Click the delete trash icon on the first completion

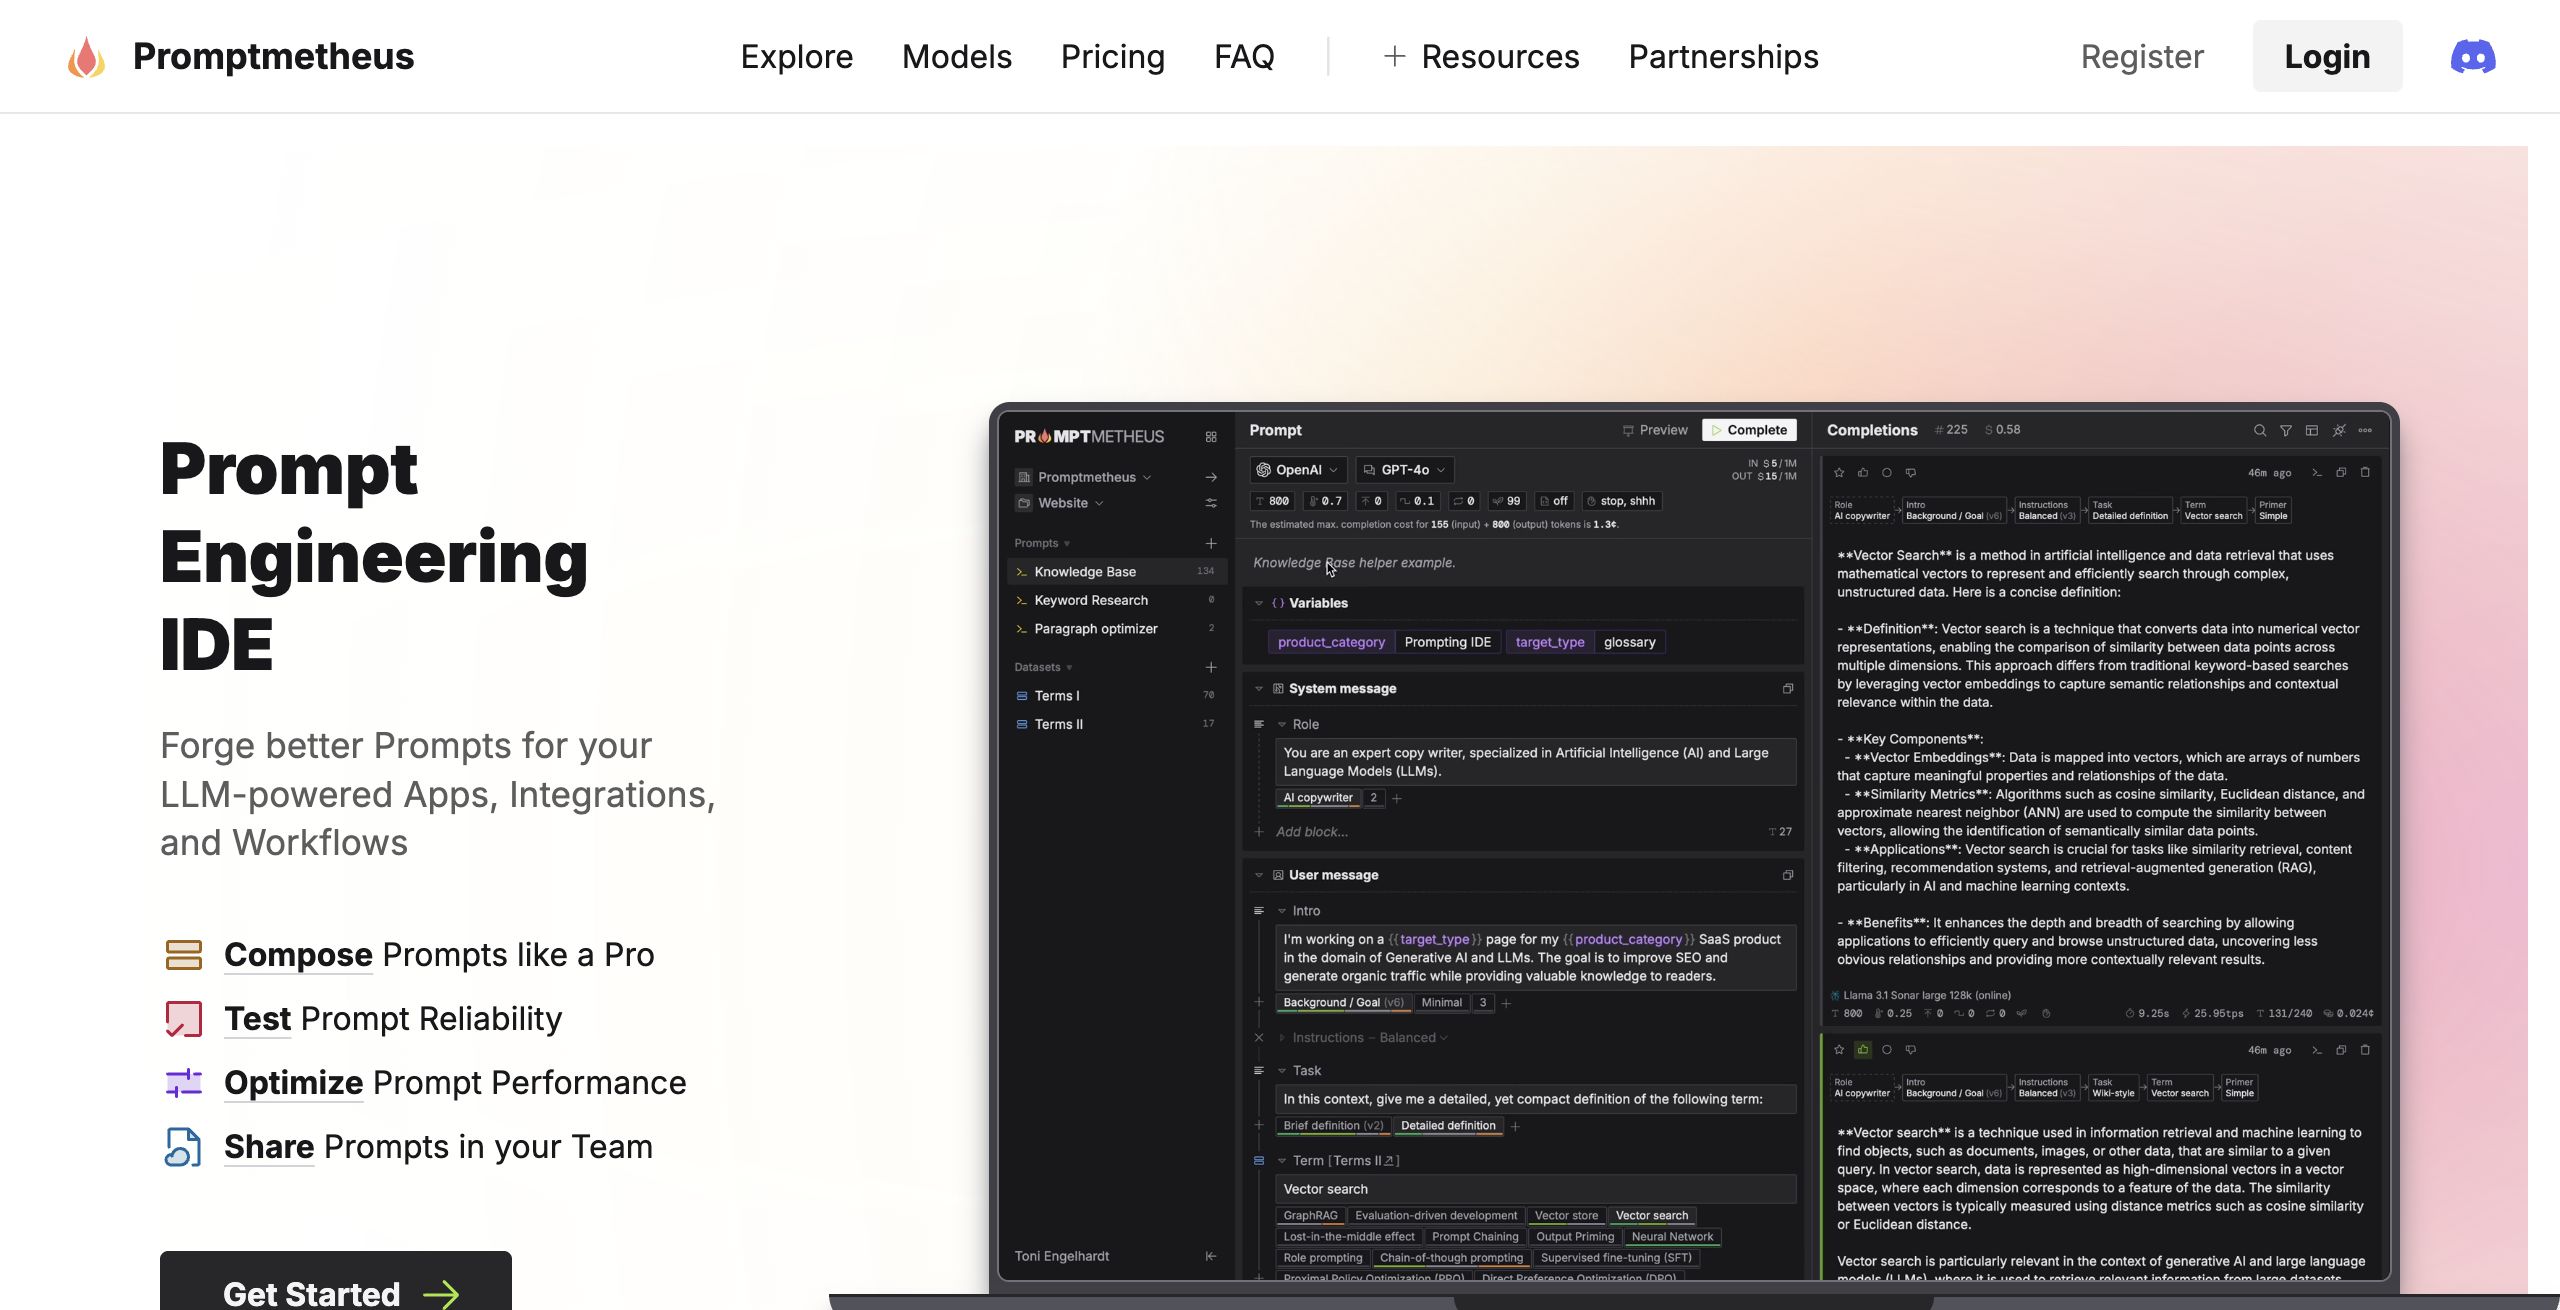click(x=2365, y=472)
